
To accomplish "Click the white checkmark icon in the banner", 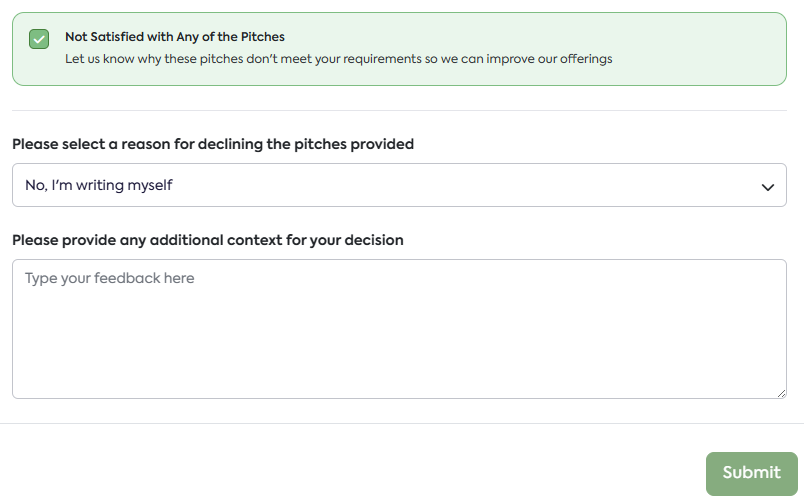I will tap(39, 39).
